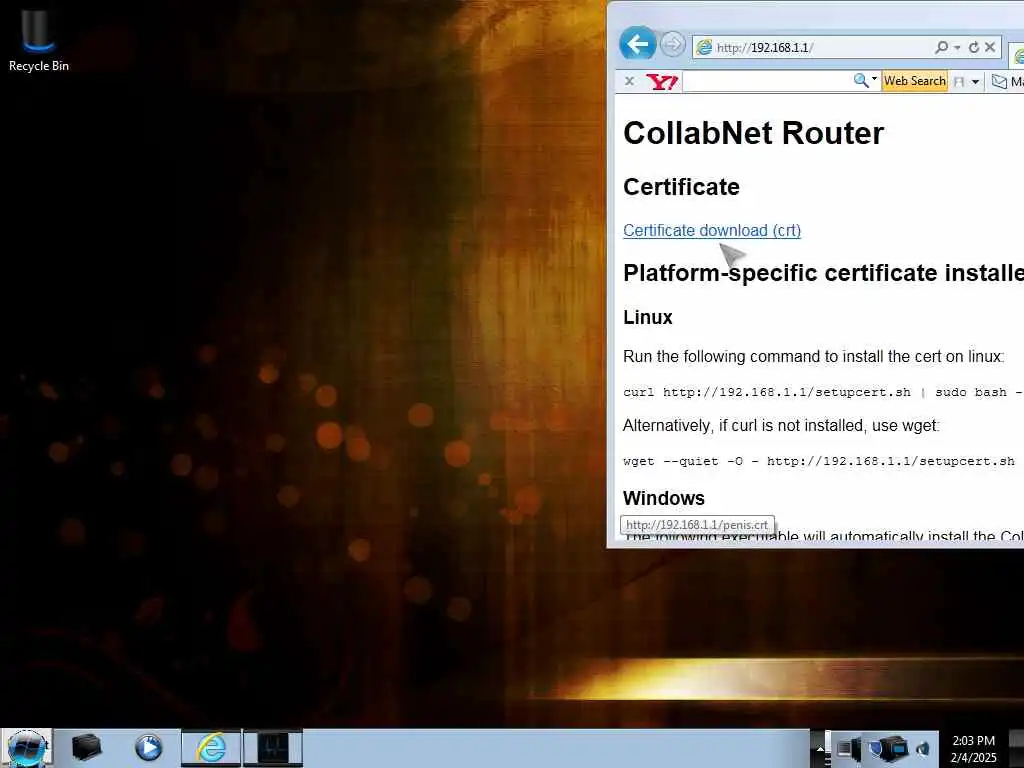
Task: Refresh the page with the reload icon
Action: [x=974, y=47]
